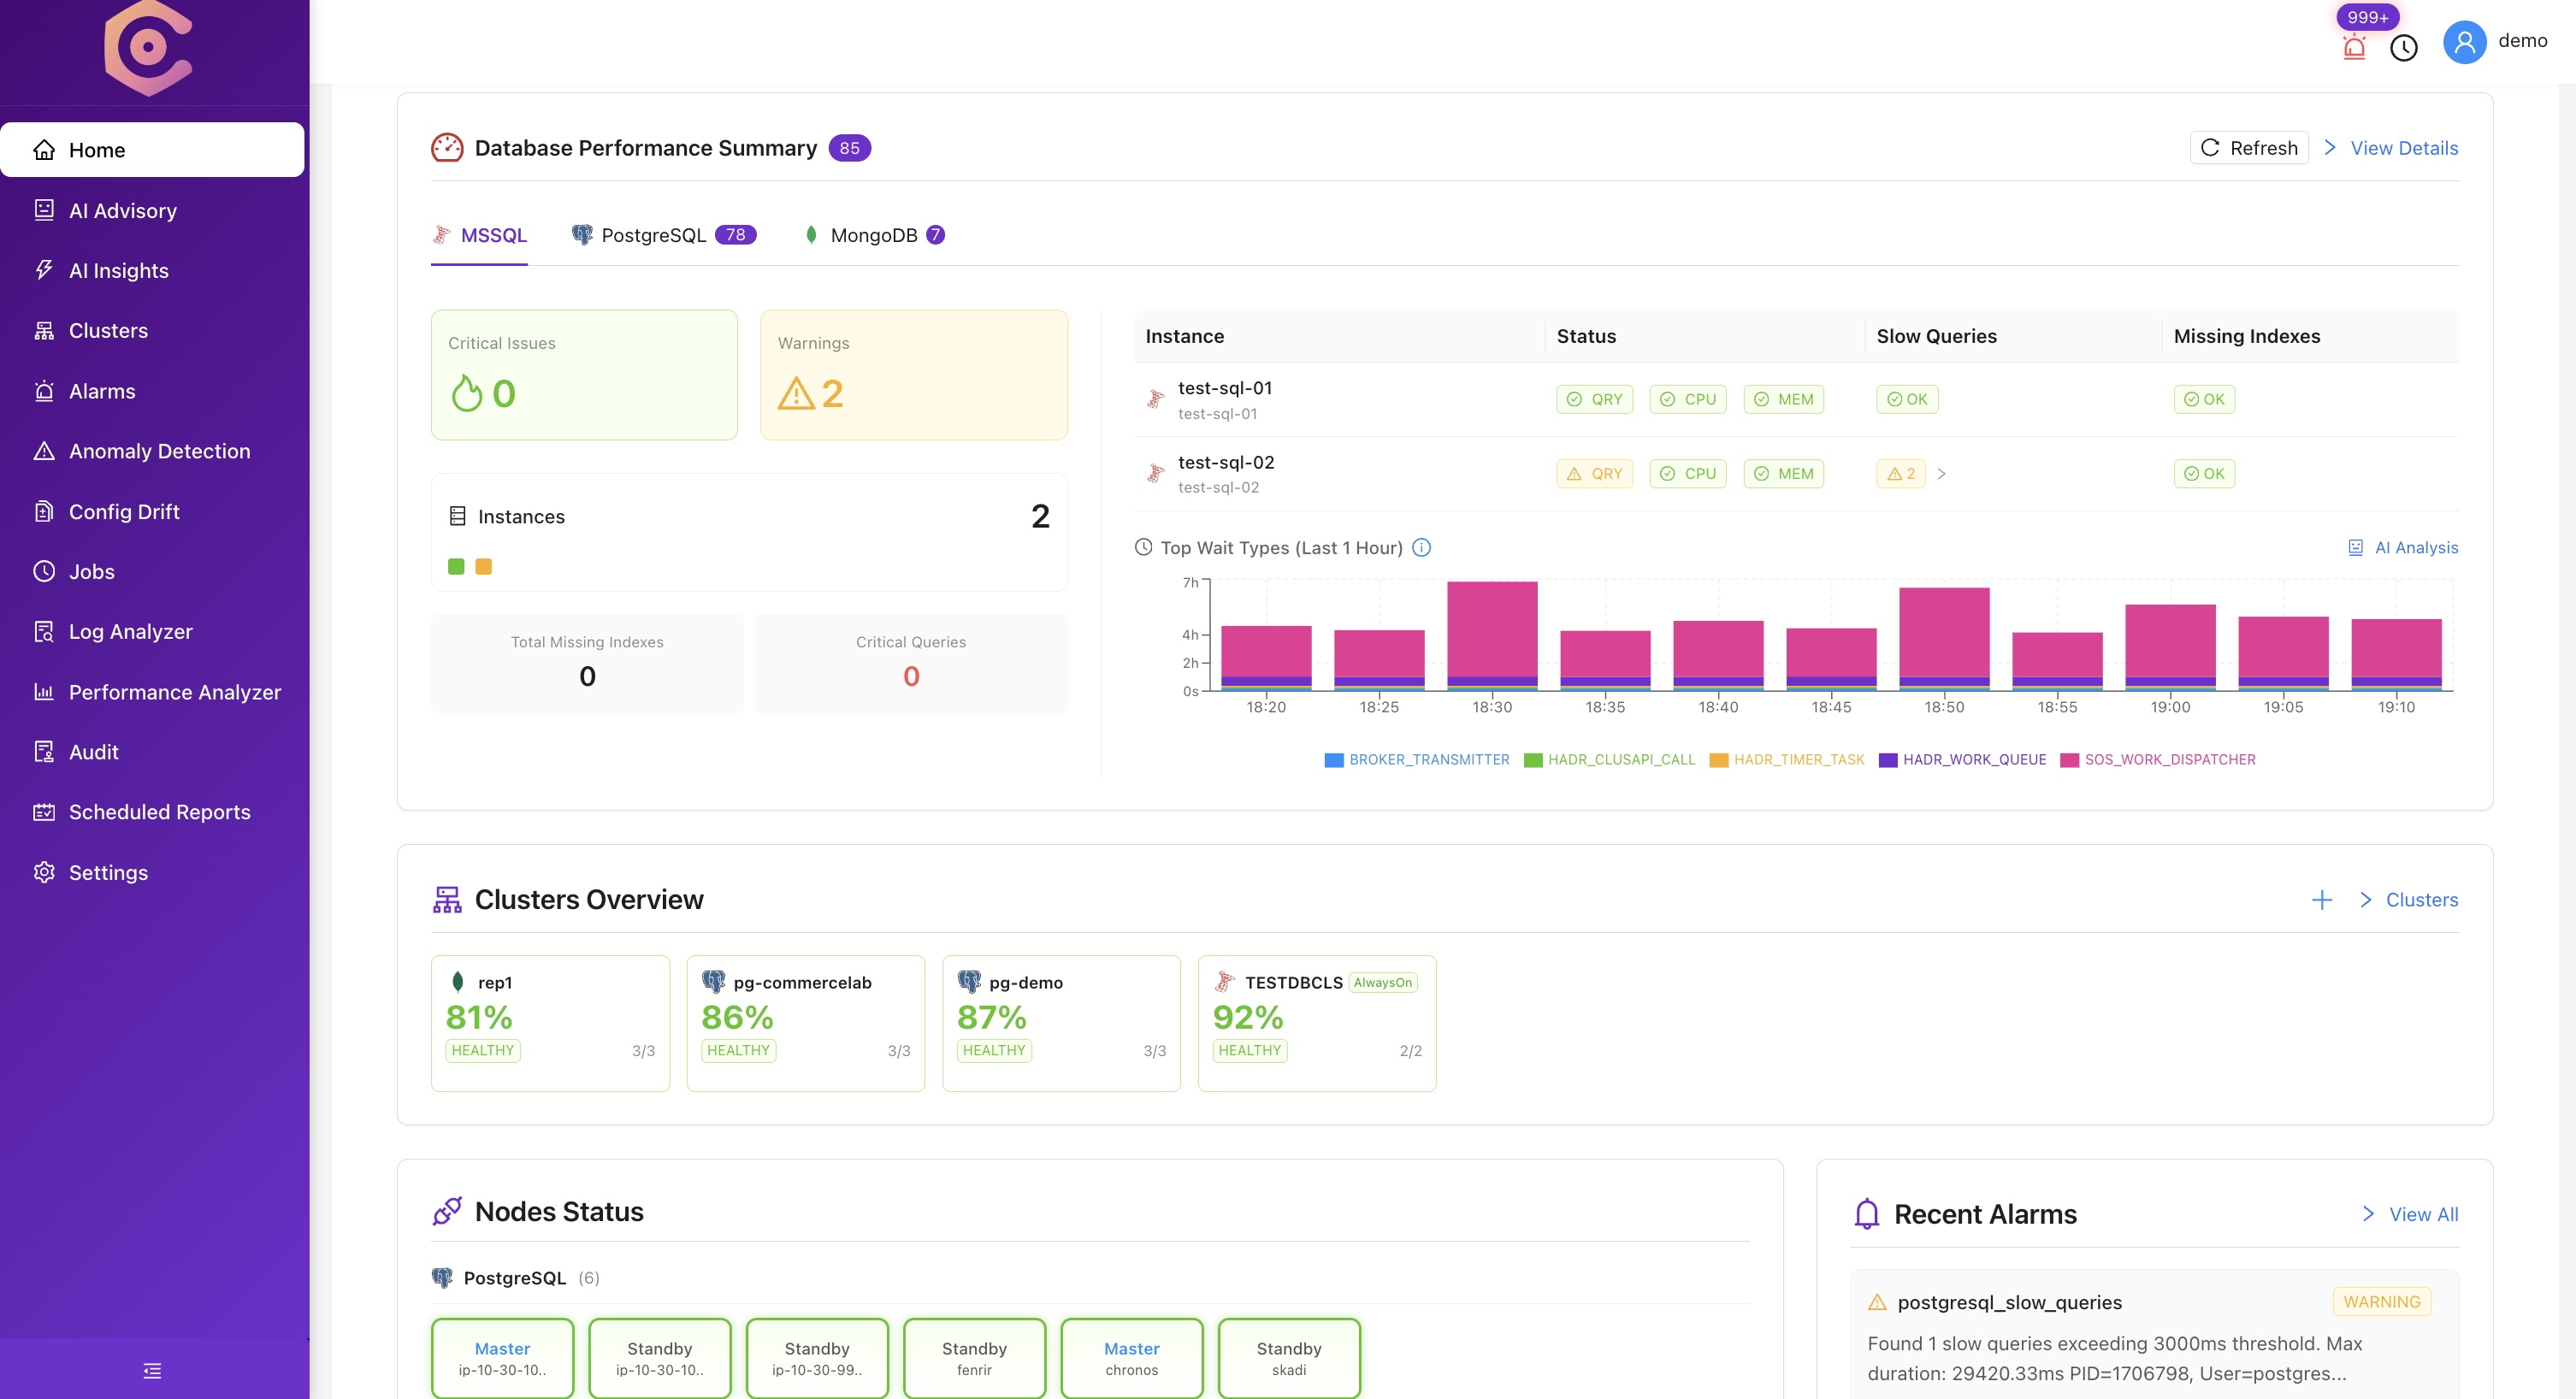Click the red alarm siren icon in header
The width and height of the screenshot is (2576, 1399).
tap(2354, 47)
